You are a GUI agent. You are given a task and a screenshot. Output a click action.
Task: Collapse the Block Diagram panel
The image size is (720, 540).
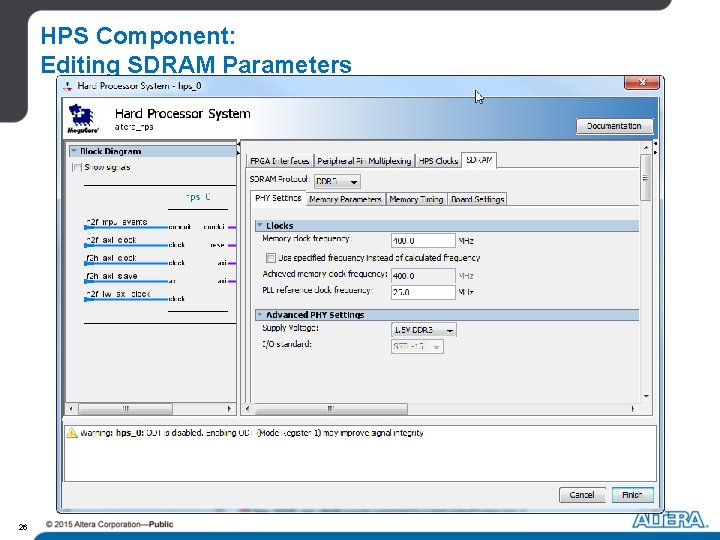point(74,151)
